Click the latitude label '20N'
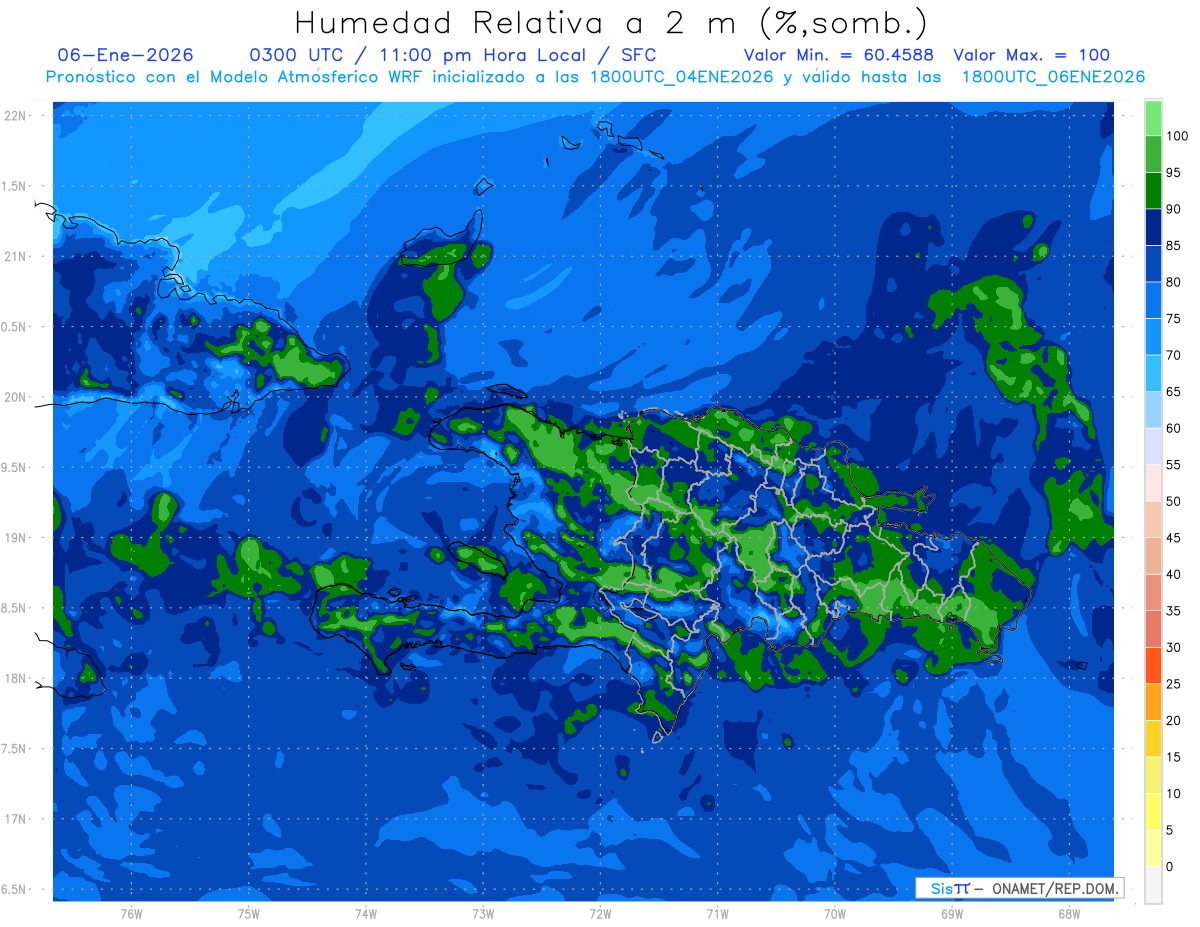The width and height of the screenshot is (1200, 927). [14, 397]
